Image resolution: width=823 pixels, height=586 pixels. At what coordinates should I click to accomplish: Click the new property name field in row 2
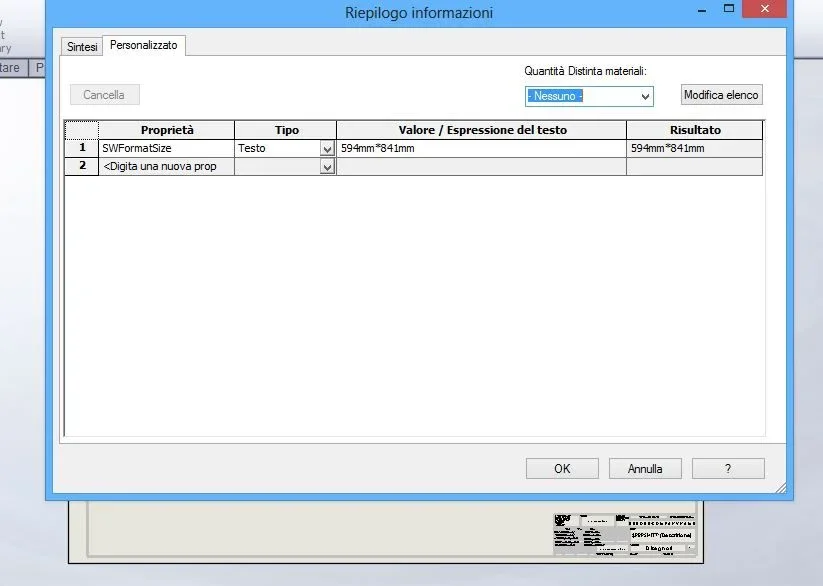[166, 167]
